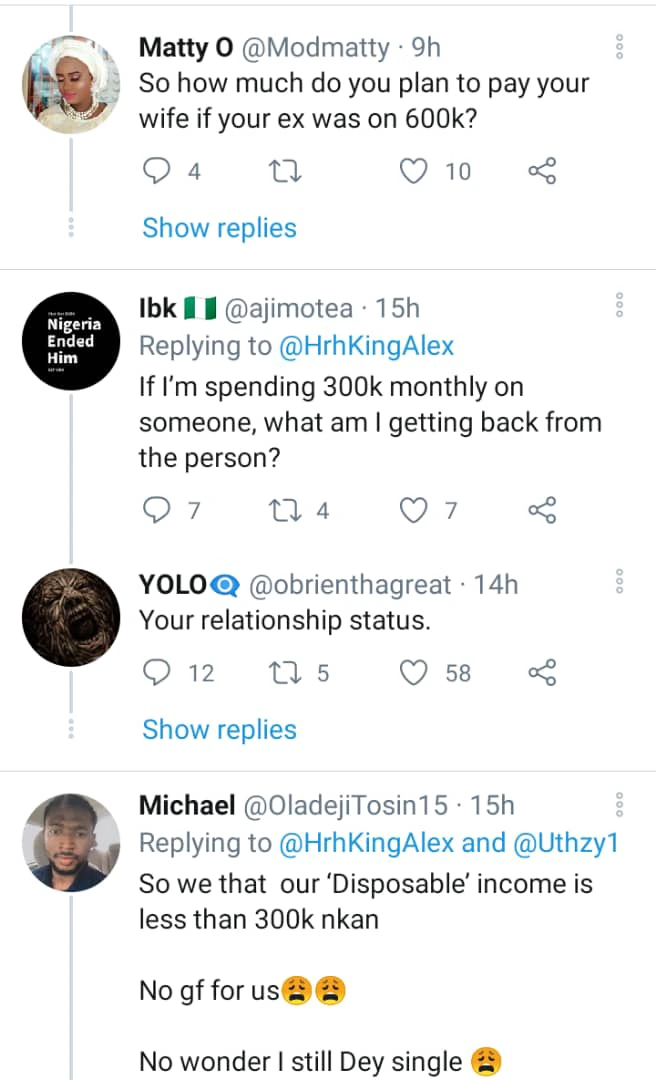
Task: Reply to YOLO's relationship status tweet
Action: click(x=157, y=673)
